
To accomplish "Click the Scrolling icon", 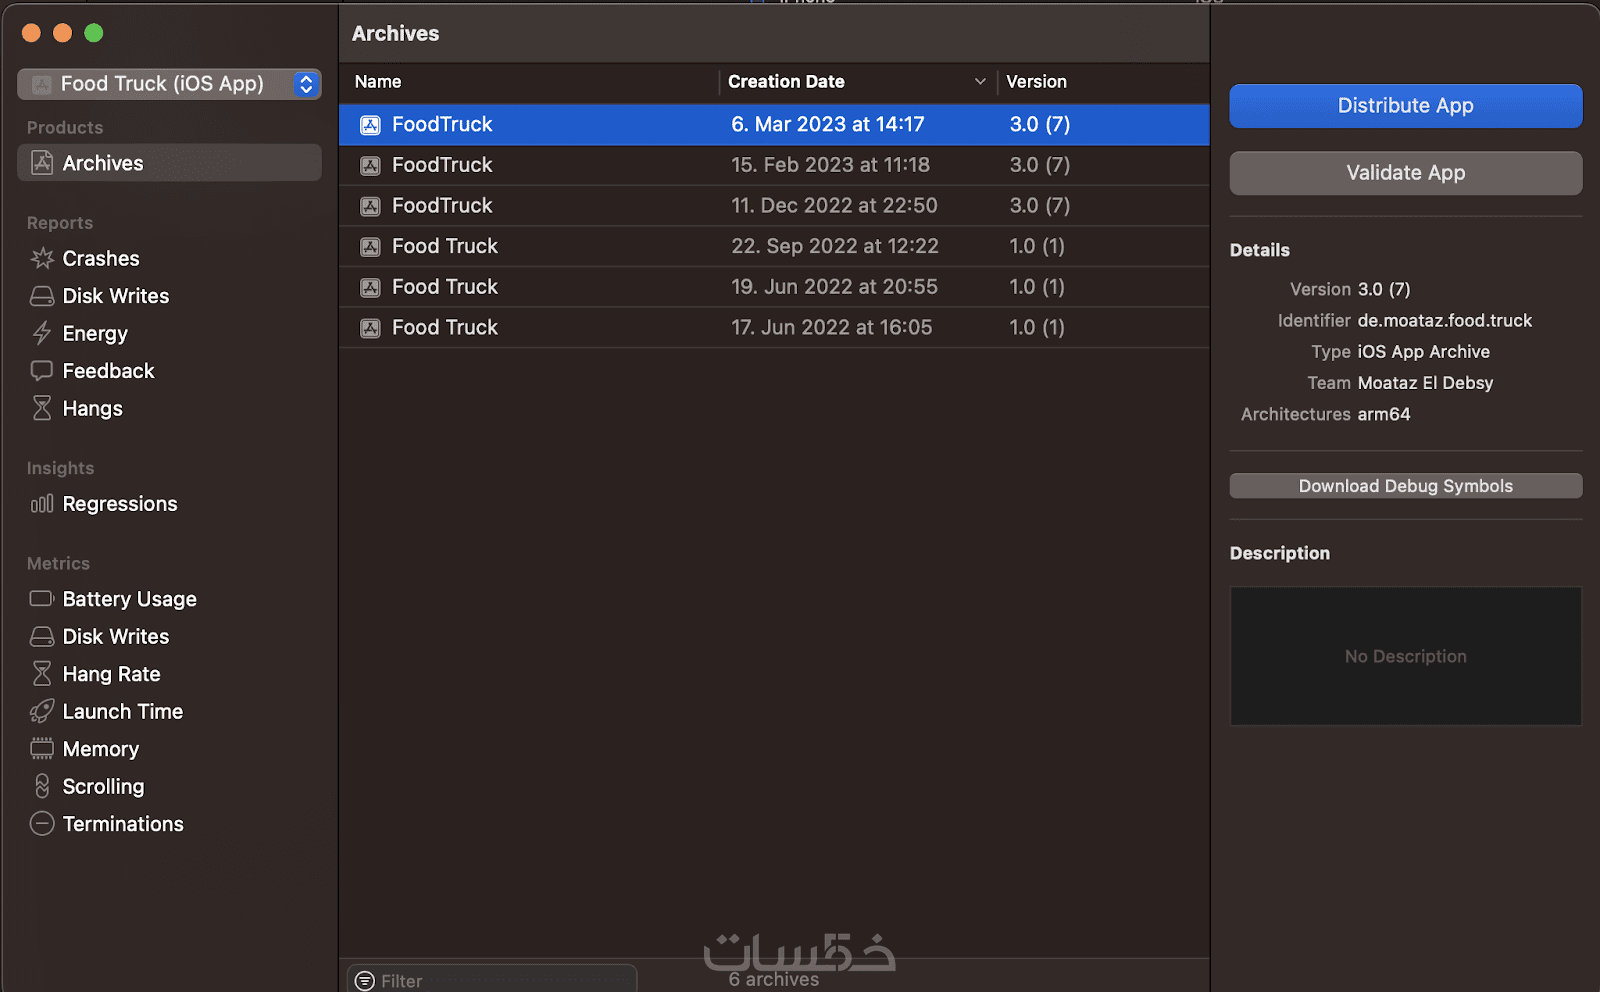I will click(x=42, y=786).
